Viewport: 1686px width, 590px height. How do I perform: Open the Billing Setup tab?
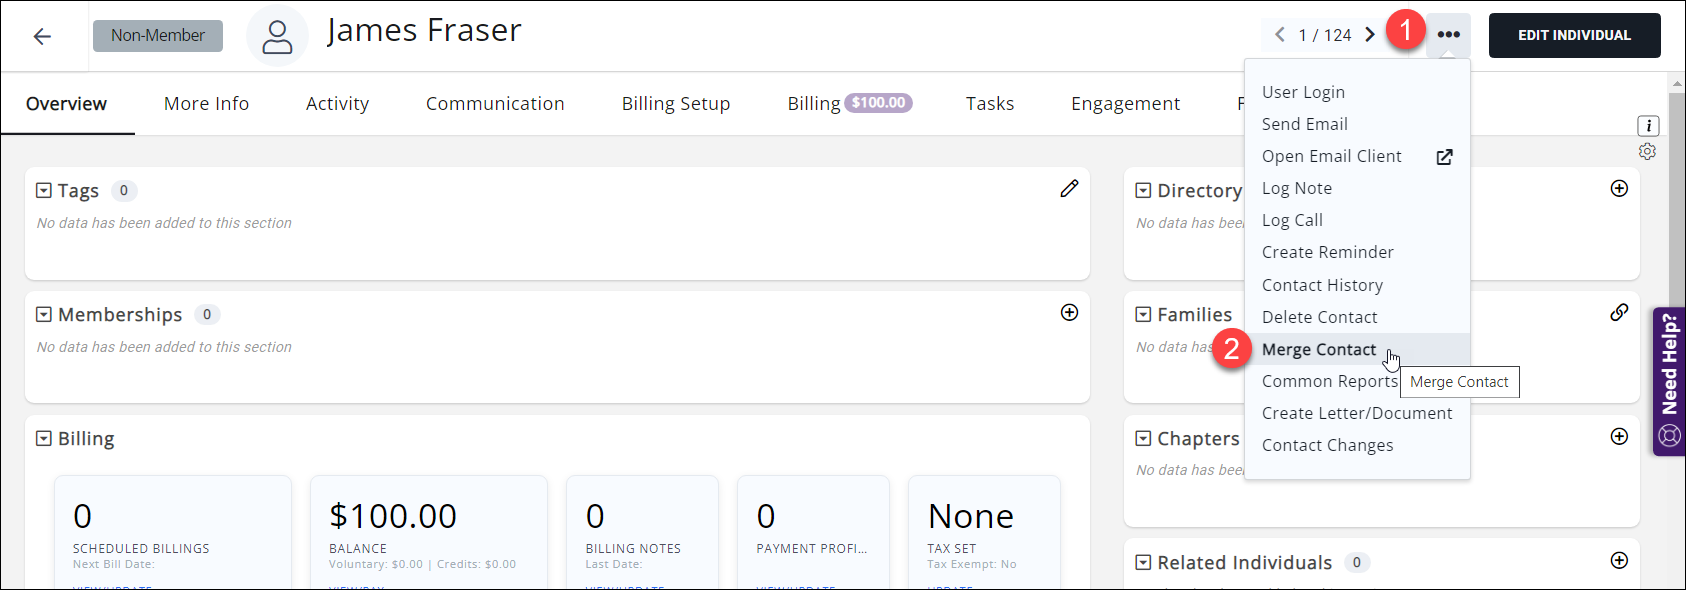coord(676,104)
